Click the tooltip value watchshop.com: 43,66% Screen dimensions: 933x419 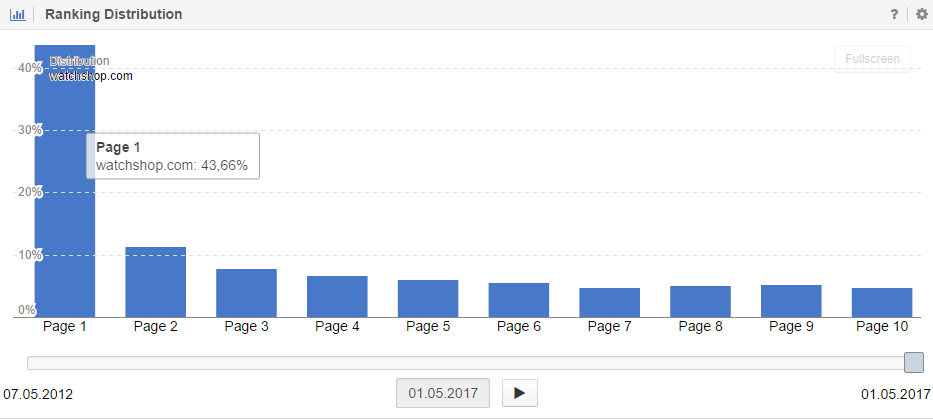tap(172, 166)
